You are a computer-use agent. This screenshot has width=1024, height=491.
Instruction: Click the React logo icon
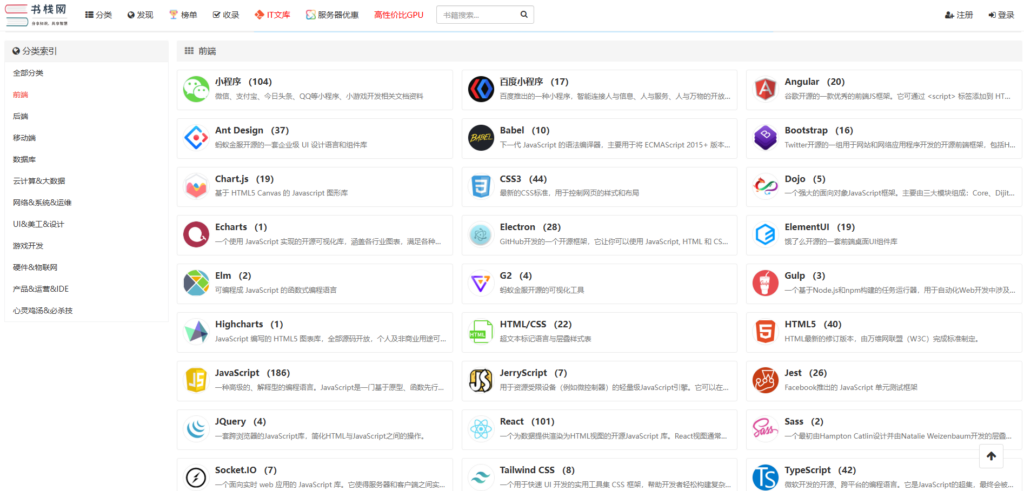[x=481, y=429]
